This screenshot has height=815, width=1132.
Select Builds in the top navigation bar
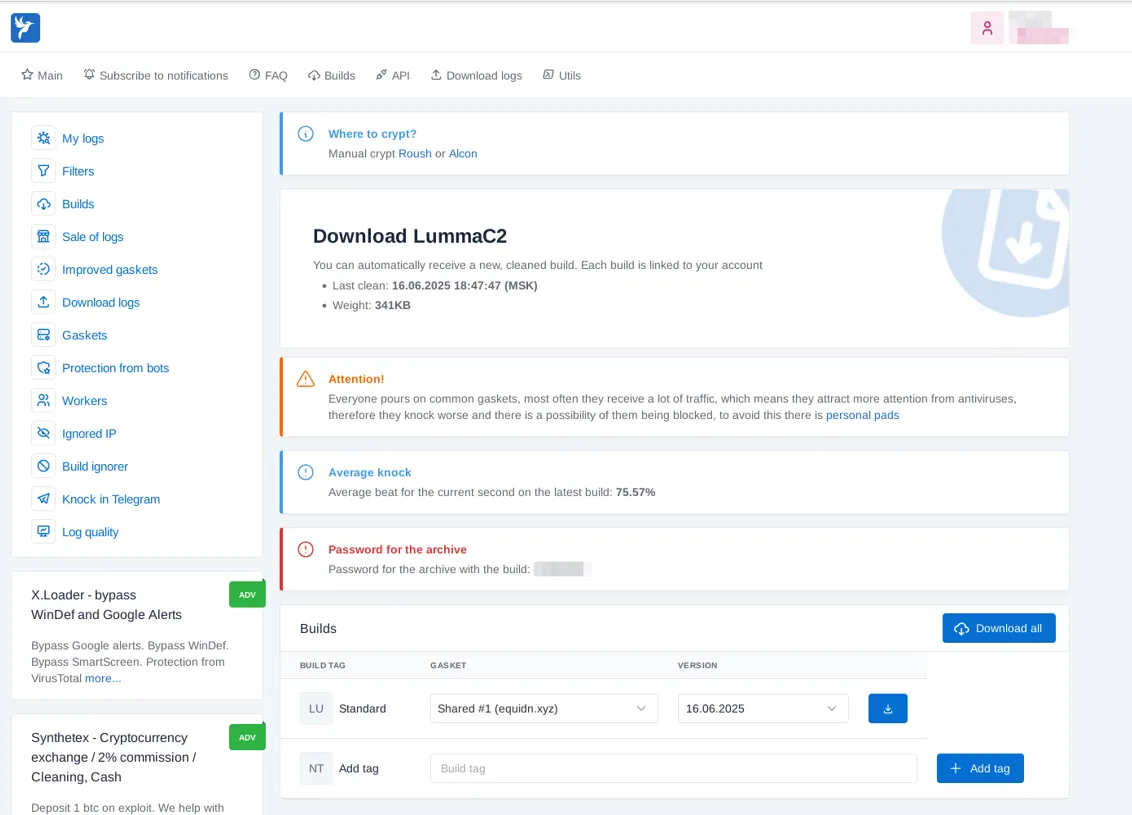[x=331, y=75]
